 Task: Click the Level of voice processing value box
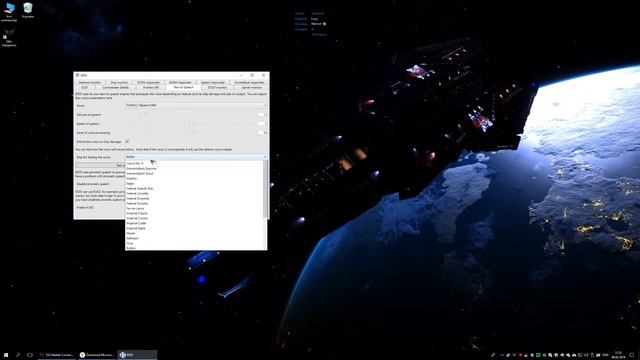tap(261, 133)
